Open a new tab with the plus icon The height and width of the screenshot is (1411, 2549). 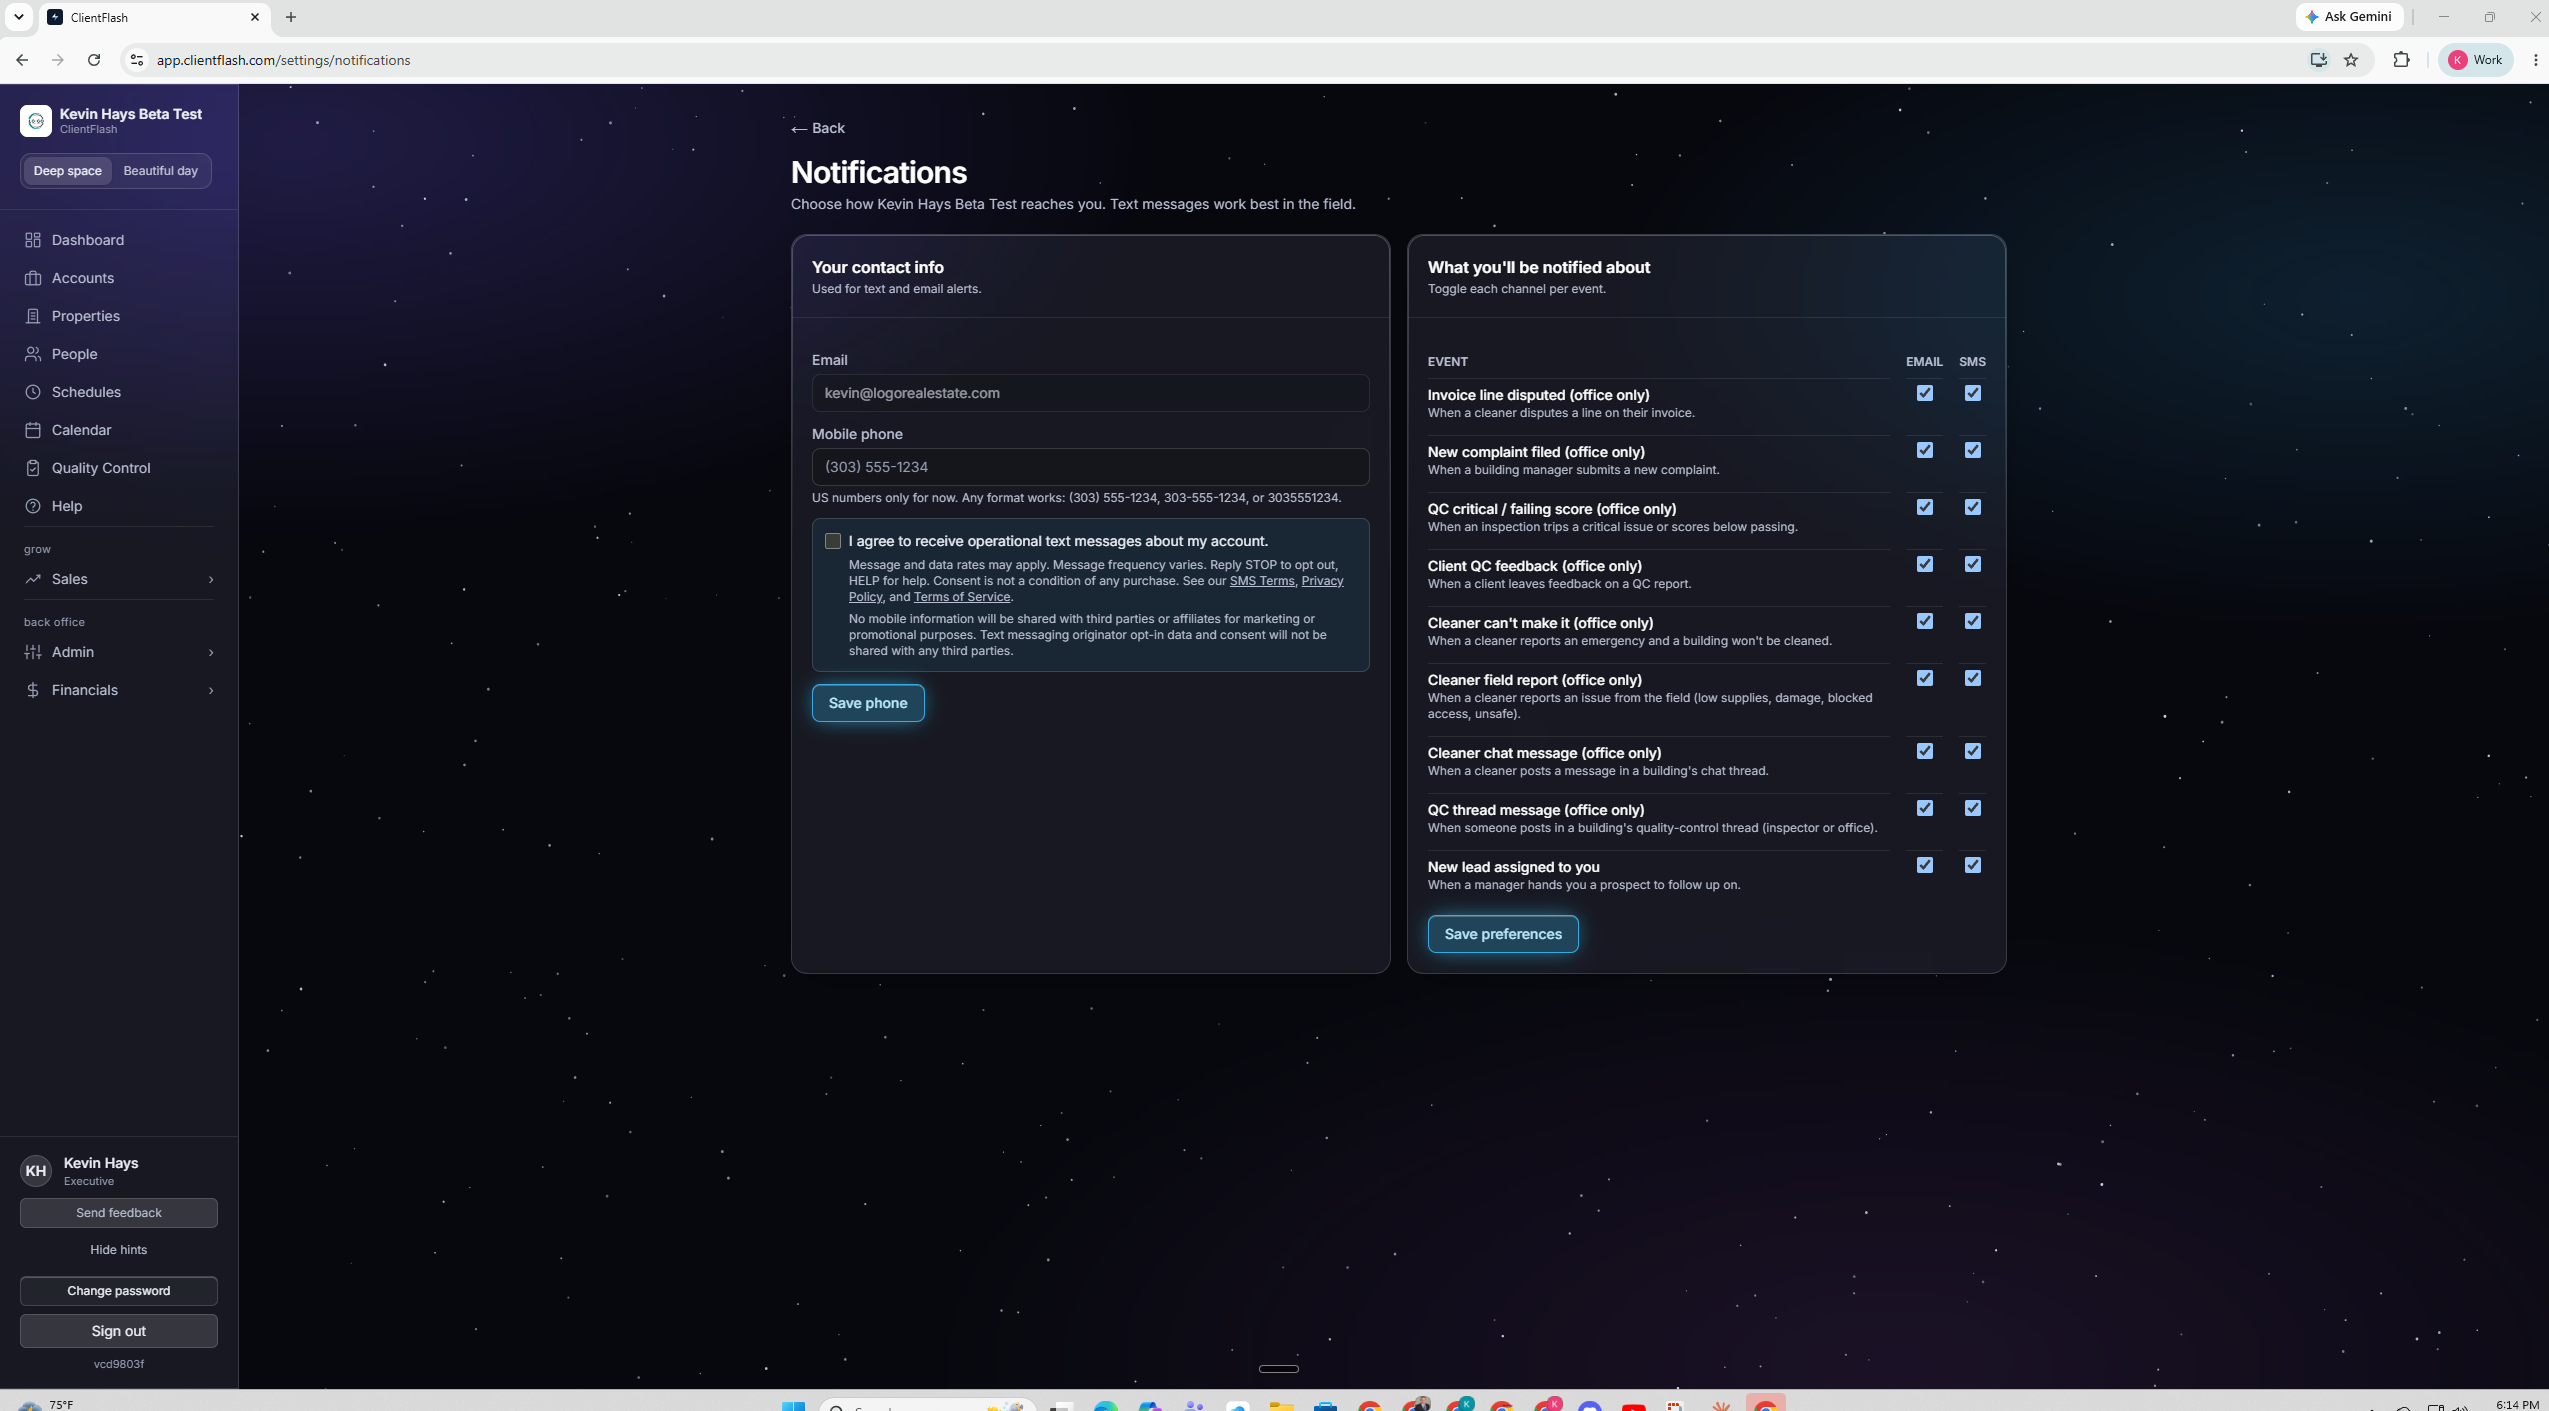tap(291, 17)
